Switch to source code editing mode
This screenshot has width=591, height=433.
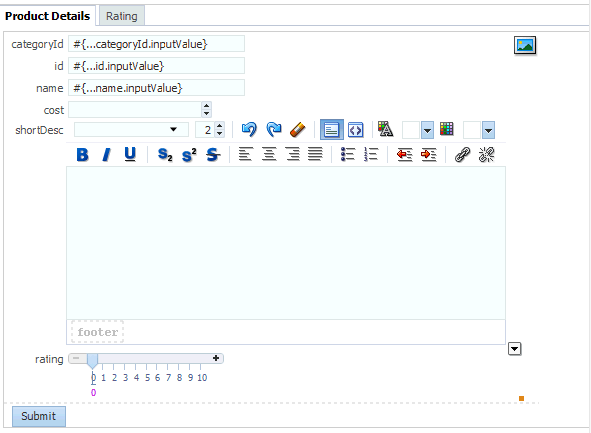[355, 130]
